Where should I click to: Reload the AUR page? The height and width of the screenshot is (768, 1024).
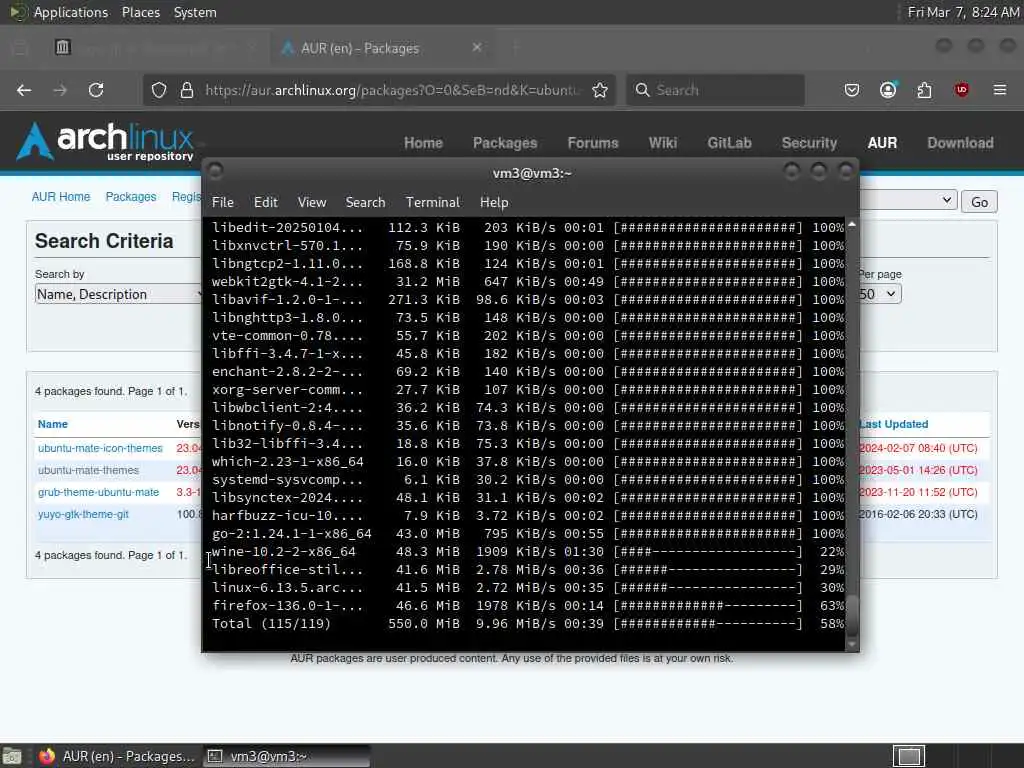96,90
